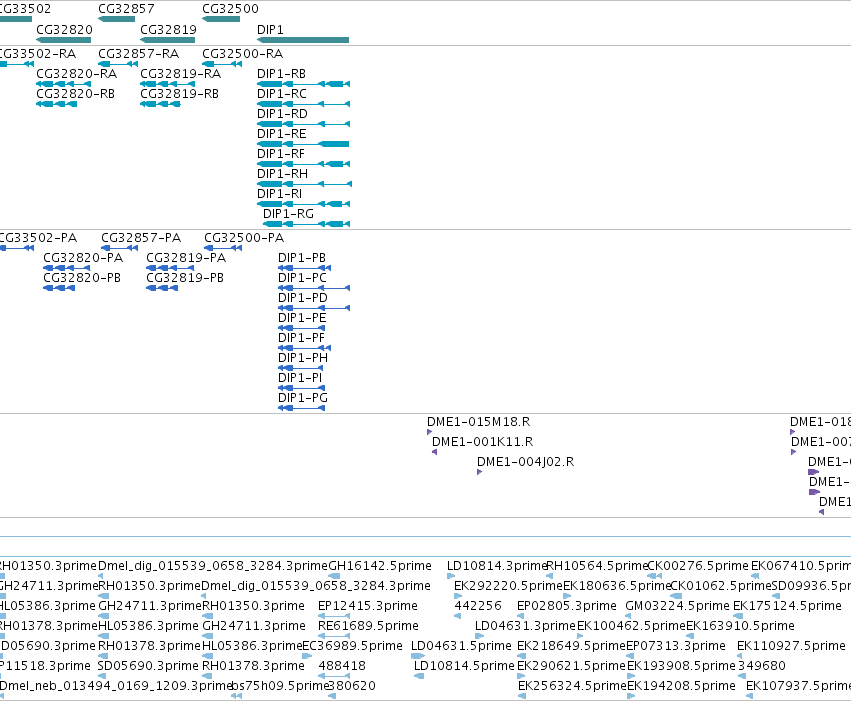The width and height of the screenshot is (851, 701).
Task: Open the DIP1-PF protein label
Action: pyautogui.click(x=301, y=338)
